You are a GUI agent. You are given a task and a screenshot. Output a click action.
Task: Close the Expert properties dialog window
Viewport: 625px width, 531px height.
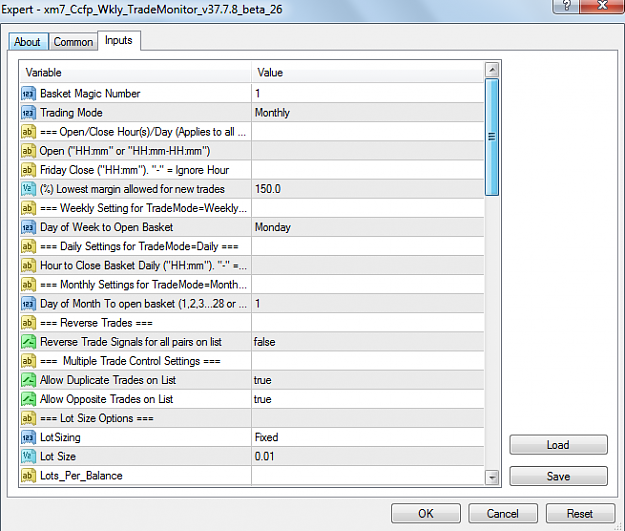[x=602, y=5]
